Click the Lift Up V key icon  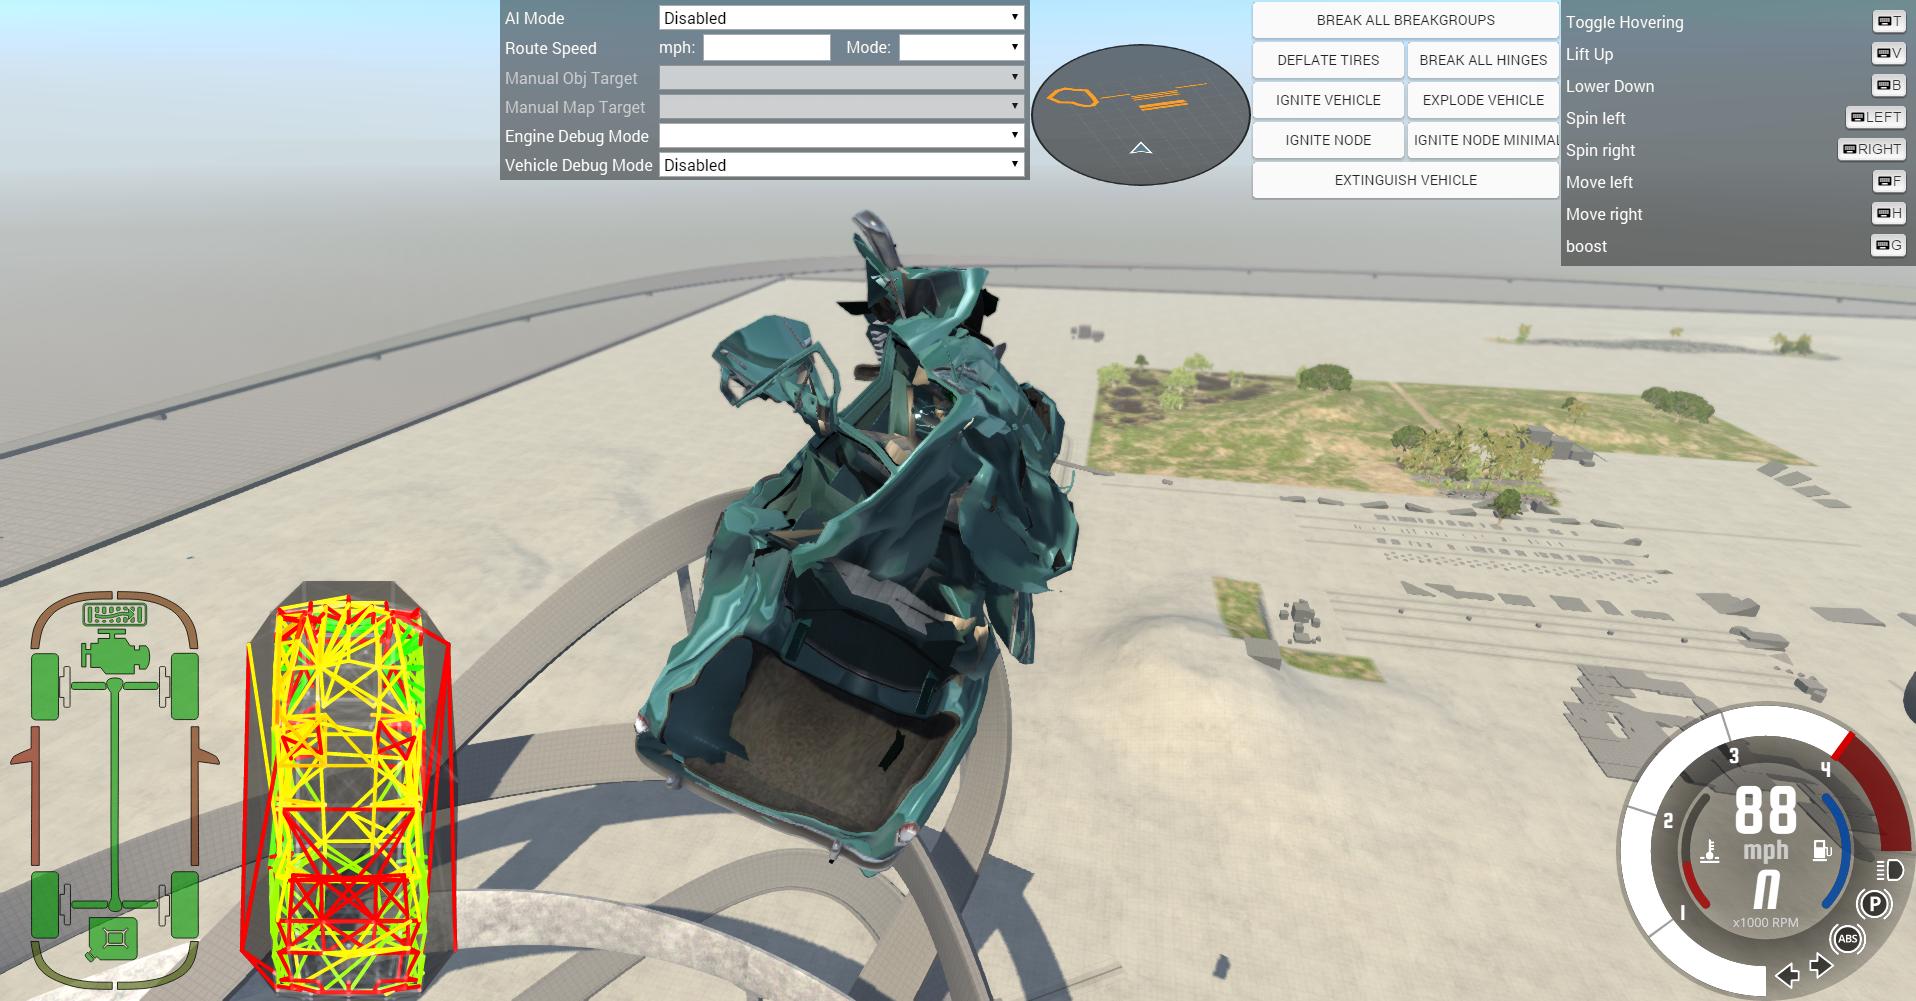1888,53
